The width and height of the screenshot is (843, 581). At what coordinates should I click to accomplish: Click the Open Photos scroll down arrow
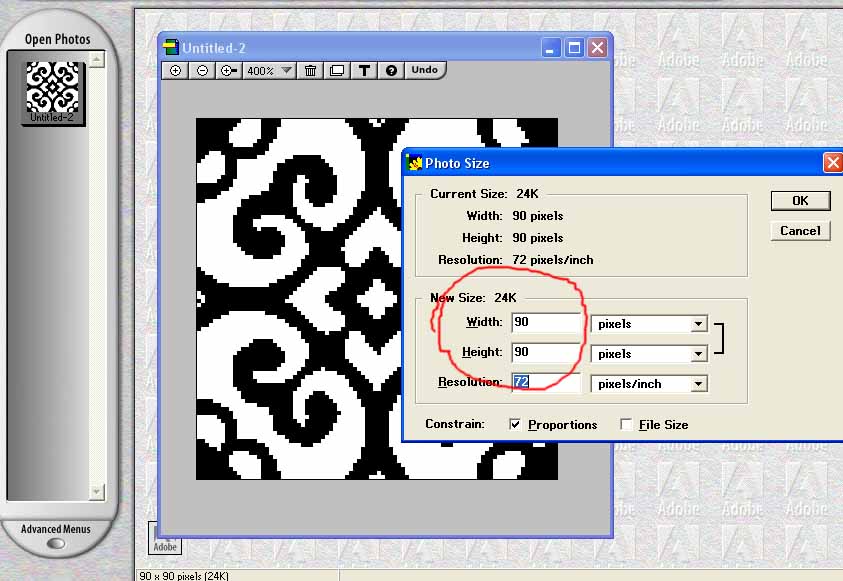97,491
